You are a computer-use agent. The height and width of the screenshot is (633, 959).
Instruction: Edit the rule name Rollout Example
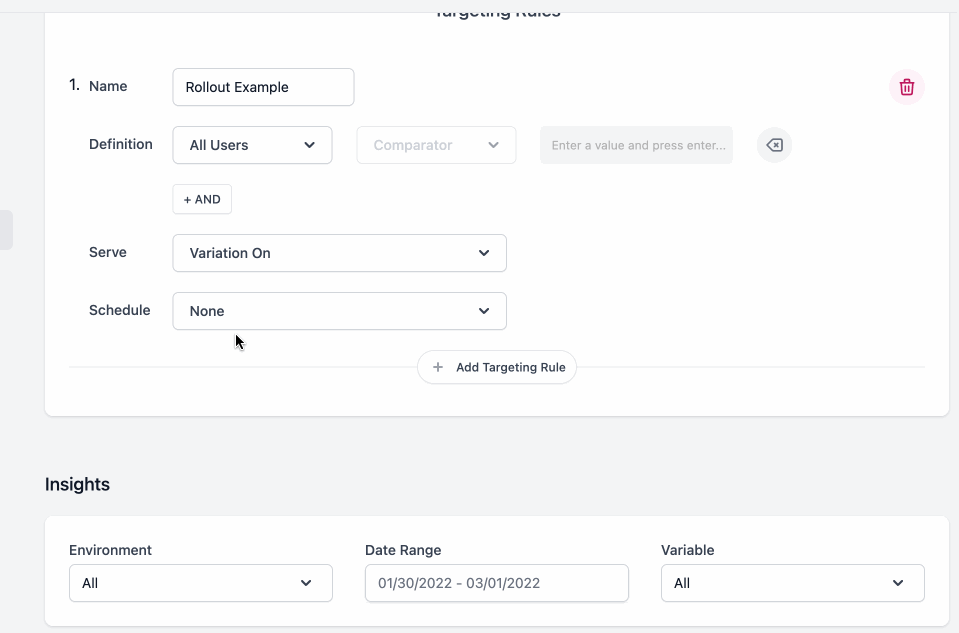(263, 87)
